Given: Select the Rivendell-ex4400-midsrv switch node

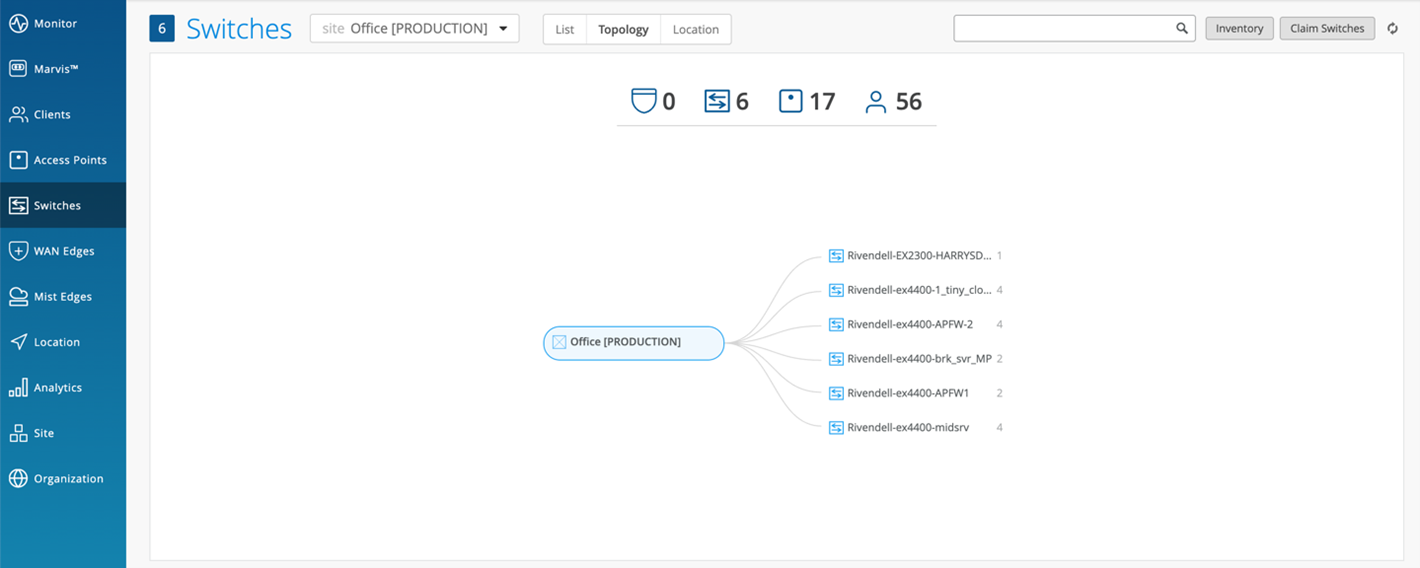Looking at the screenshot, I should (x=907, y=427).
